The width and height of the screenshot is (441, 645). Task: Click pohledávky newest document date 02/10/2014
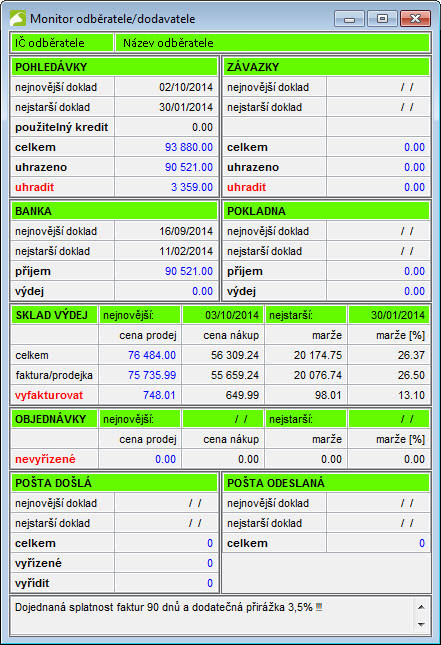click(x=186, y=87)
